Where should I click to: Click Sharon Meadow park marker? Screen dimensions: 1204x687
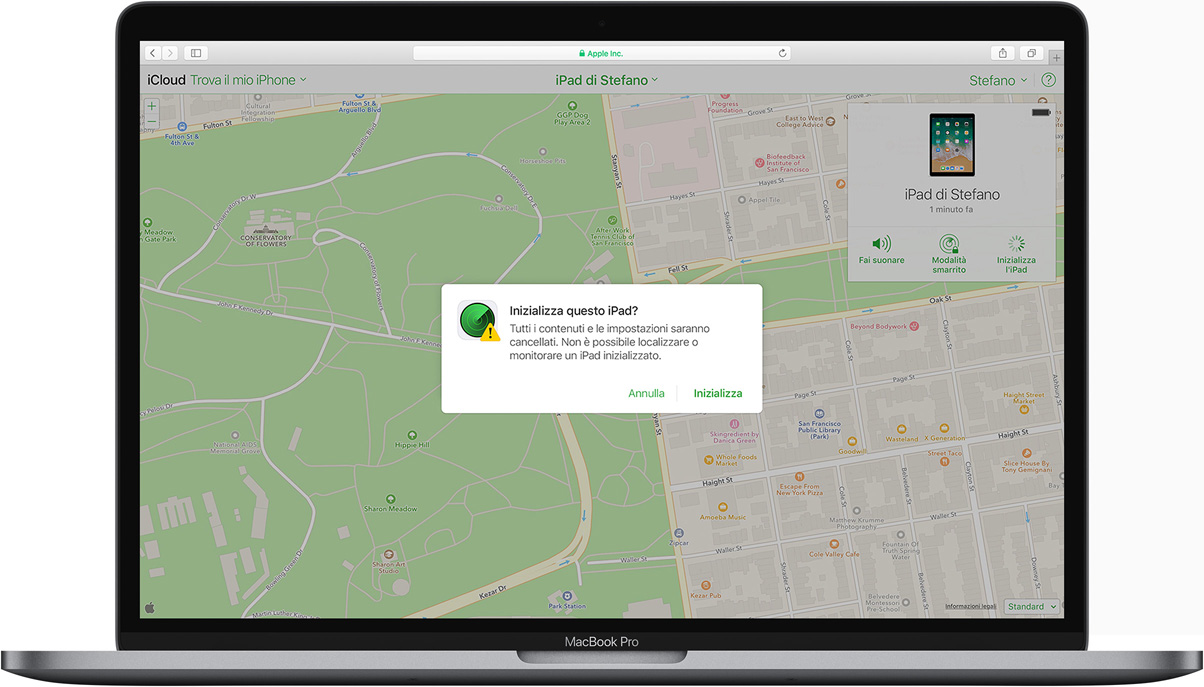[x=390, y=499]
